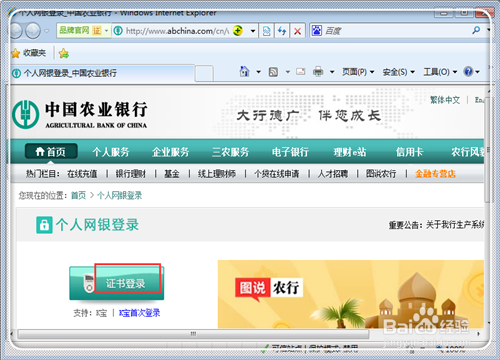Click the 图说农行 banner image
The width and height of the screenshot is (500, 360).
point(351,294)
